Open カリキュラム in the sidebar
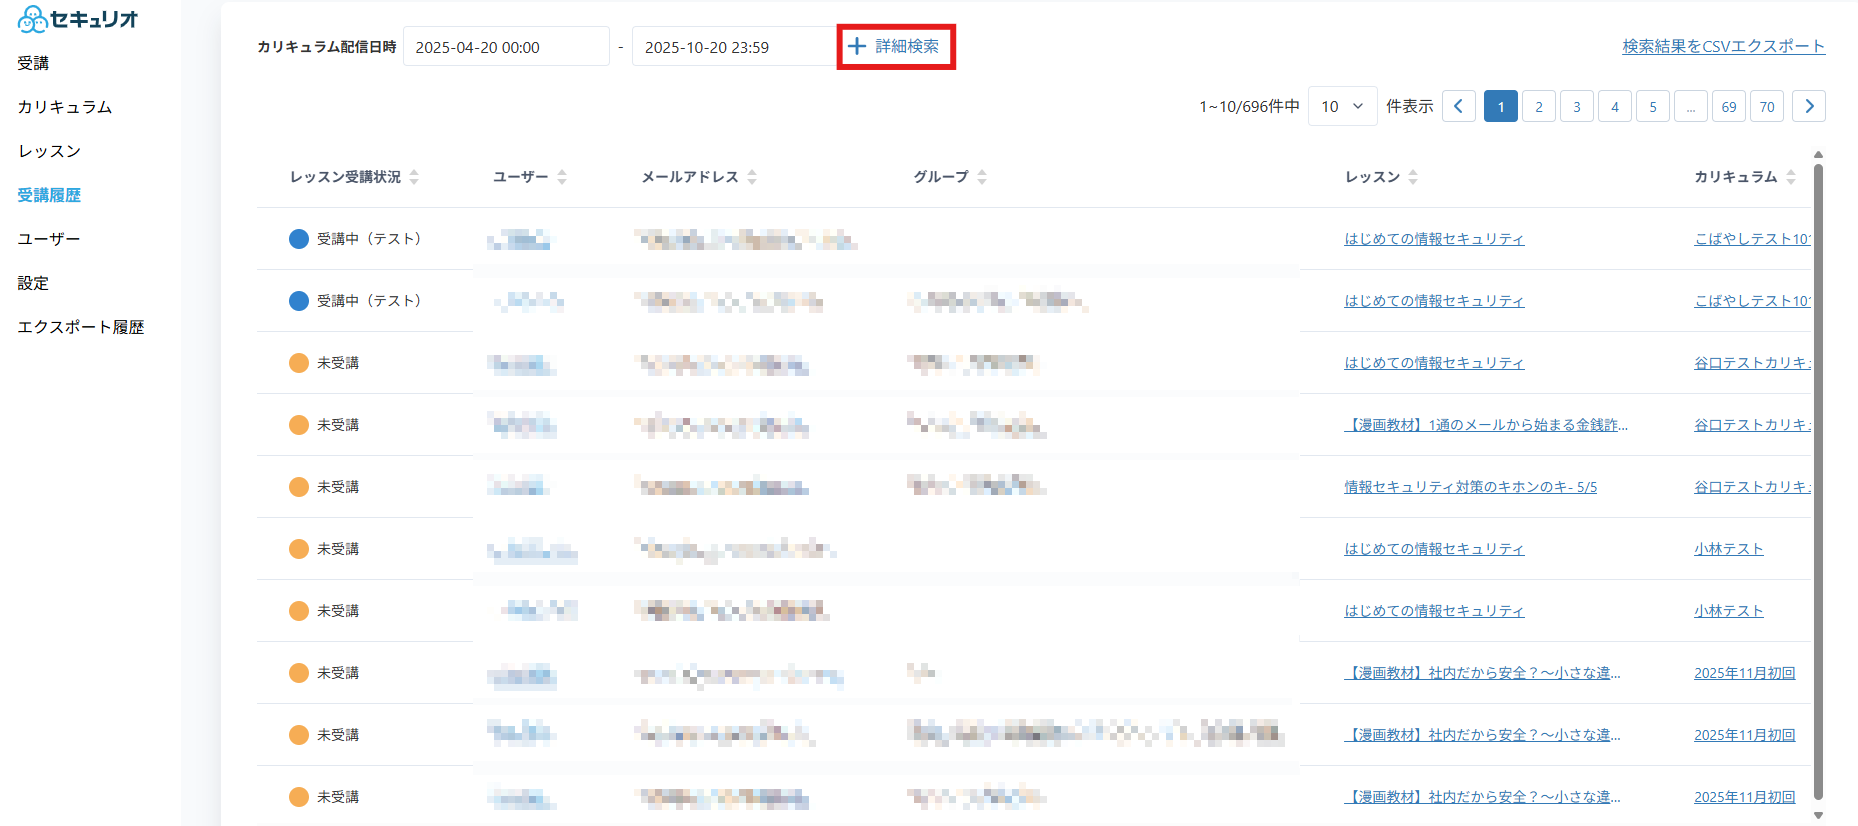Viewport: 1858px width, 826px height. pyautogui.click(x=65, y=107)
